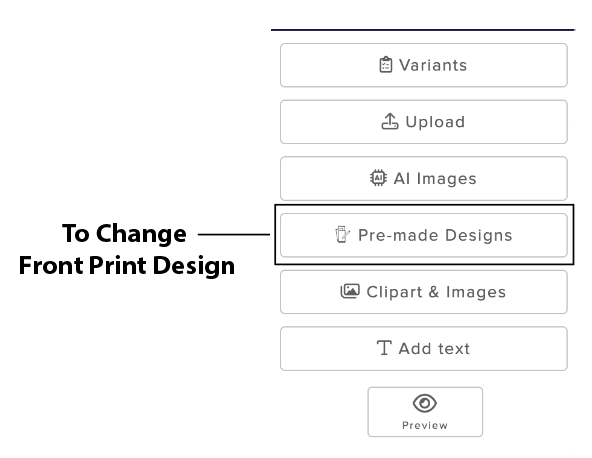Image resolution: width=592 pixels, height=458 pixels.
Task: Click the Pre-made Designs pencil icon
Action: (342, 234)
